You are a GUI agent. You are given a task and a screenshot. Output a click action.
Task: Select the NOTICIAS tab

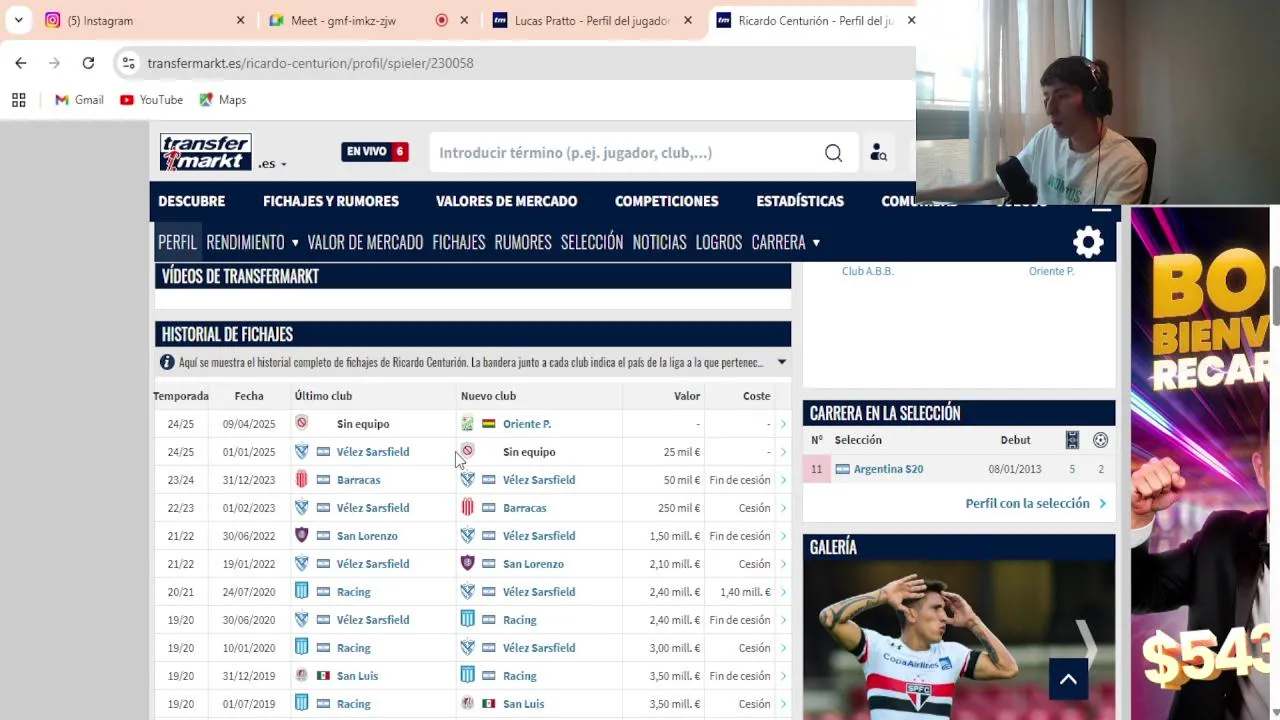coord(659,242)
